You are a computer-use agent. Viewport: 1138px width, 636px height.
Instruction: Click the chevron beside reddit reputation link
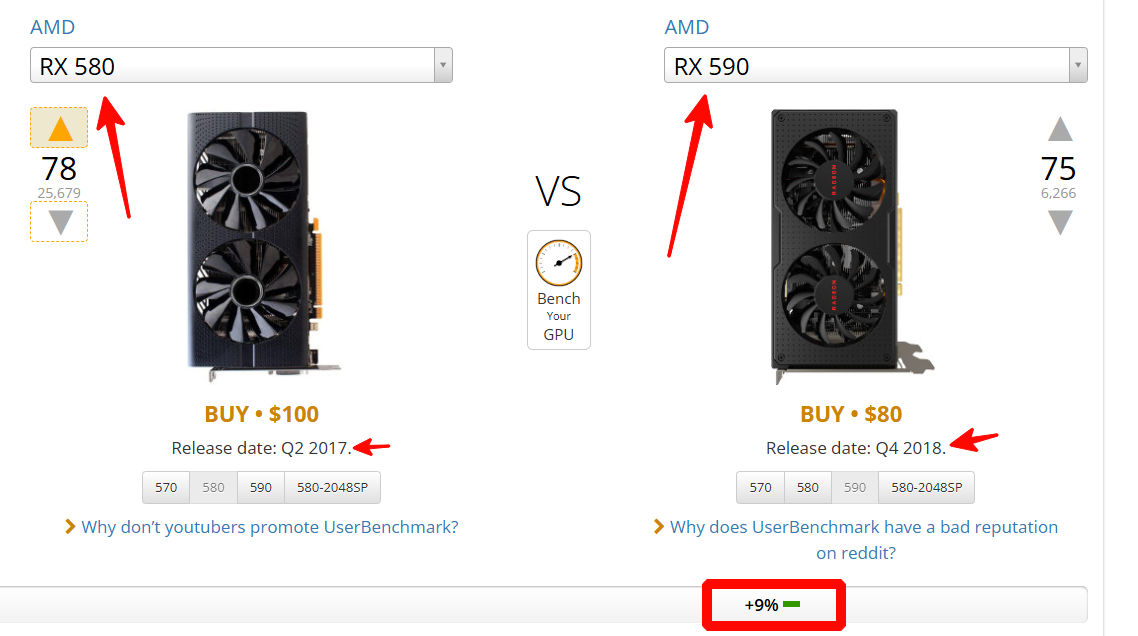pos(658,526)
